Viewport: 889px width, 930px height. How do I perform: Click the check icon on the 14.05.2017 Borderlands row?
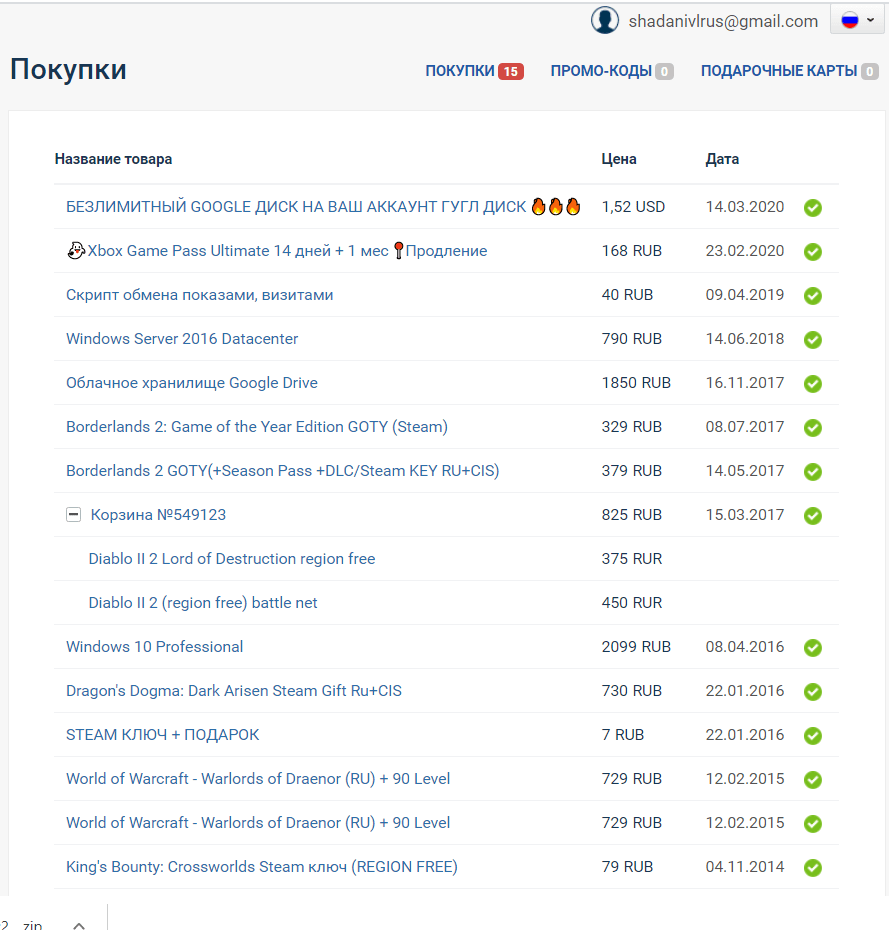click(812, 472)
